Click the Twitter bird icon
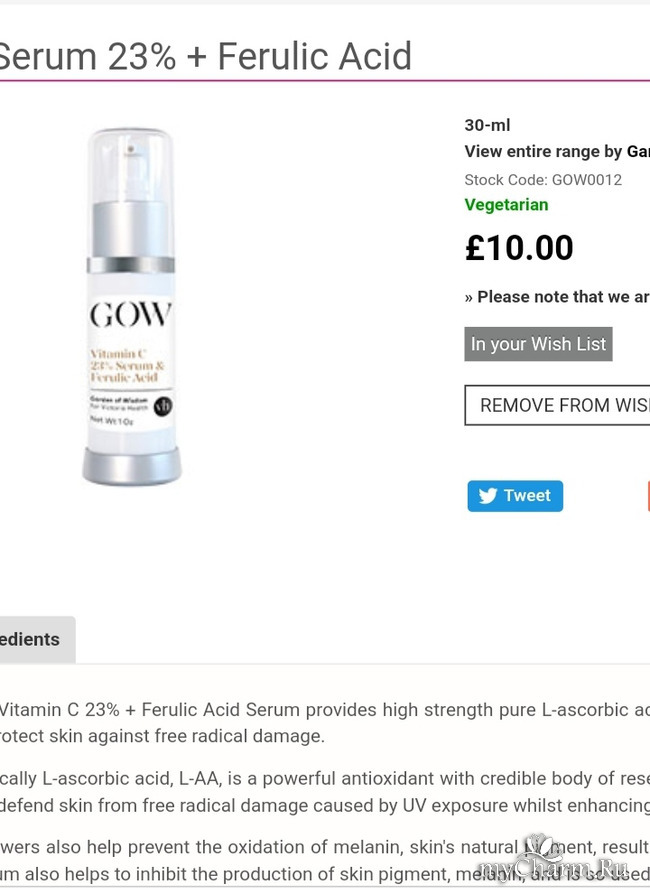This screenshot has width=650, height=894. tap(487, 496)
